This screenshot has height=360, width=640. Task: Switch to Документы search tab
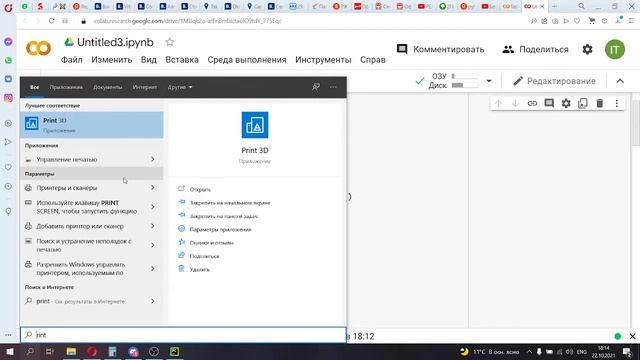click(x=107, y=87)
